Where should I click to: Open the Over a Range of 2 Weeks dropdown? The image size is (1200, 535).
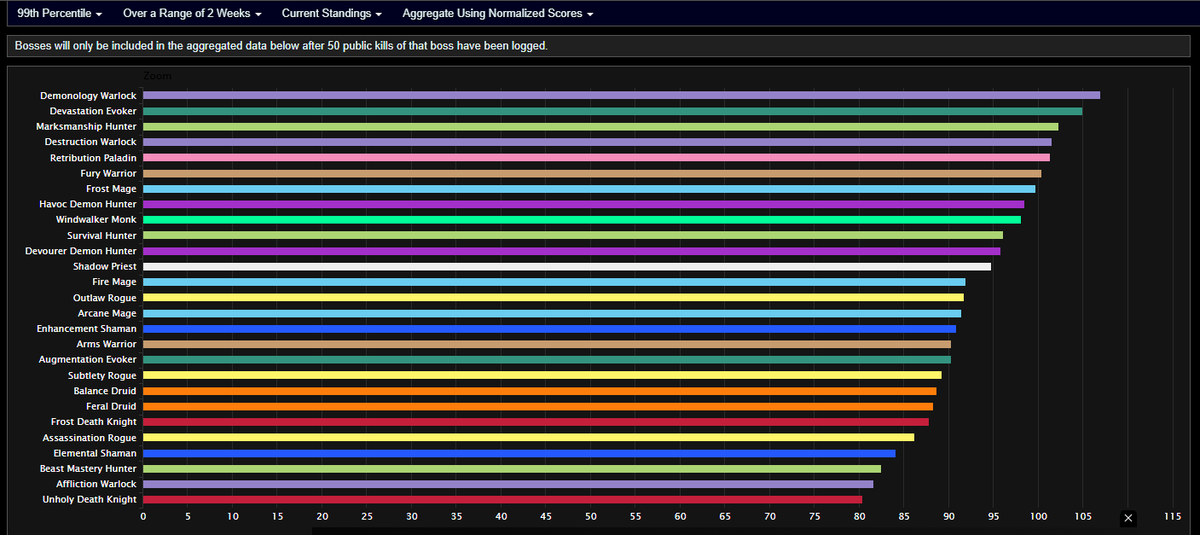pos(192,14)
